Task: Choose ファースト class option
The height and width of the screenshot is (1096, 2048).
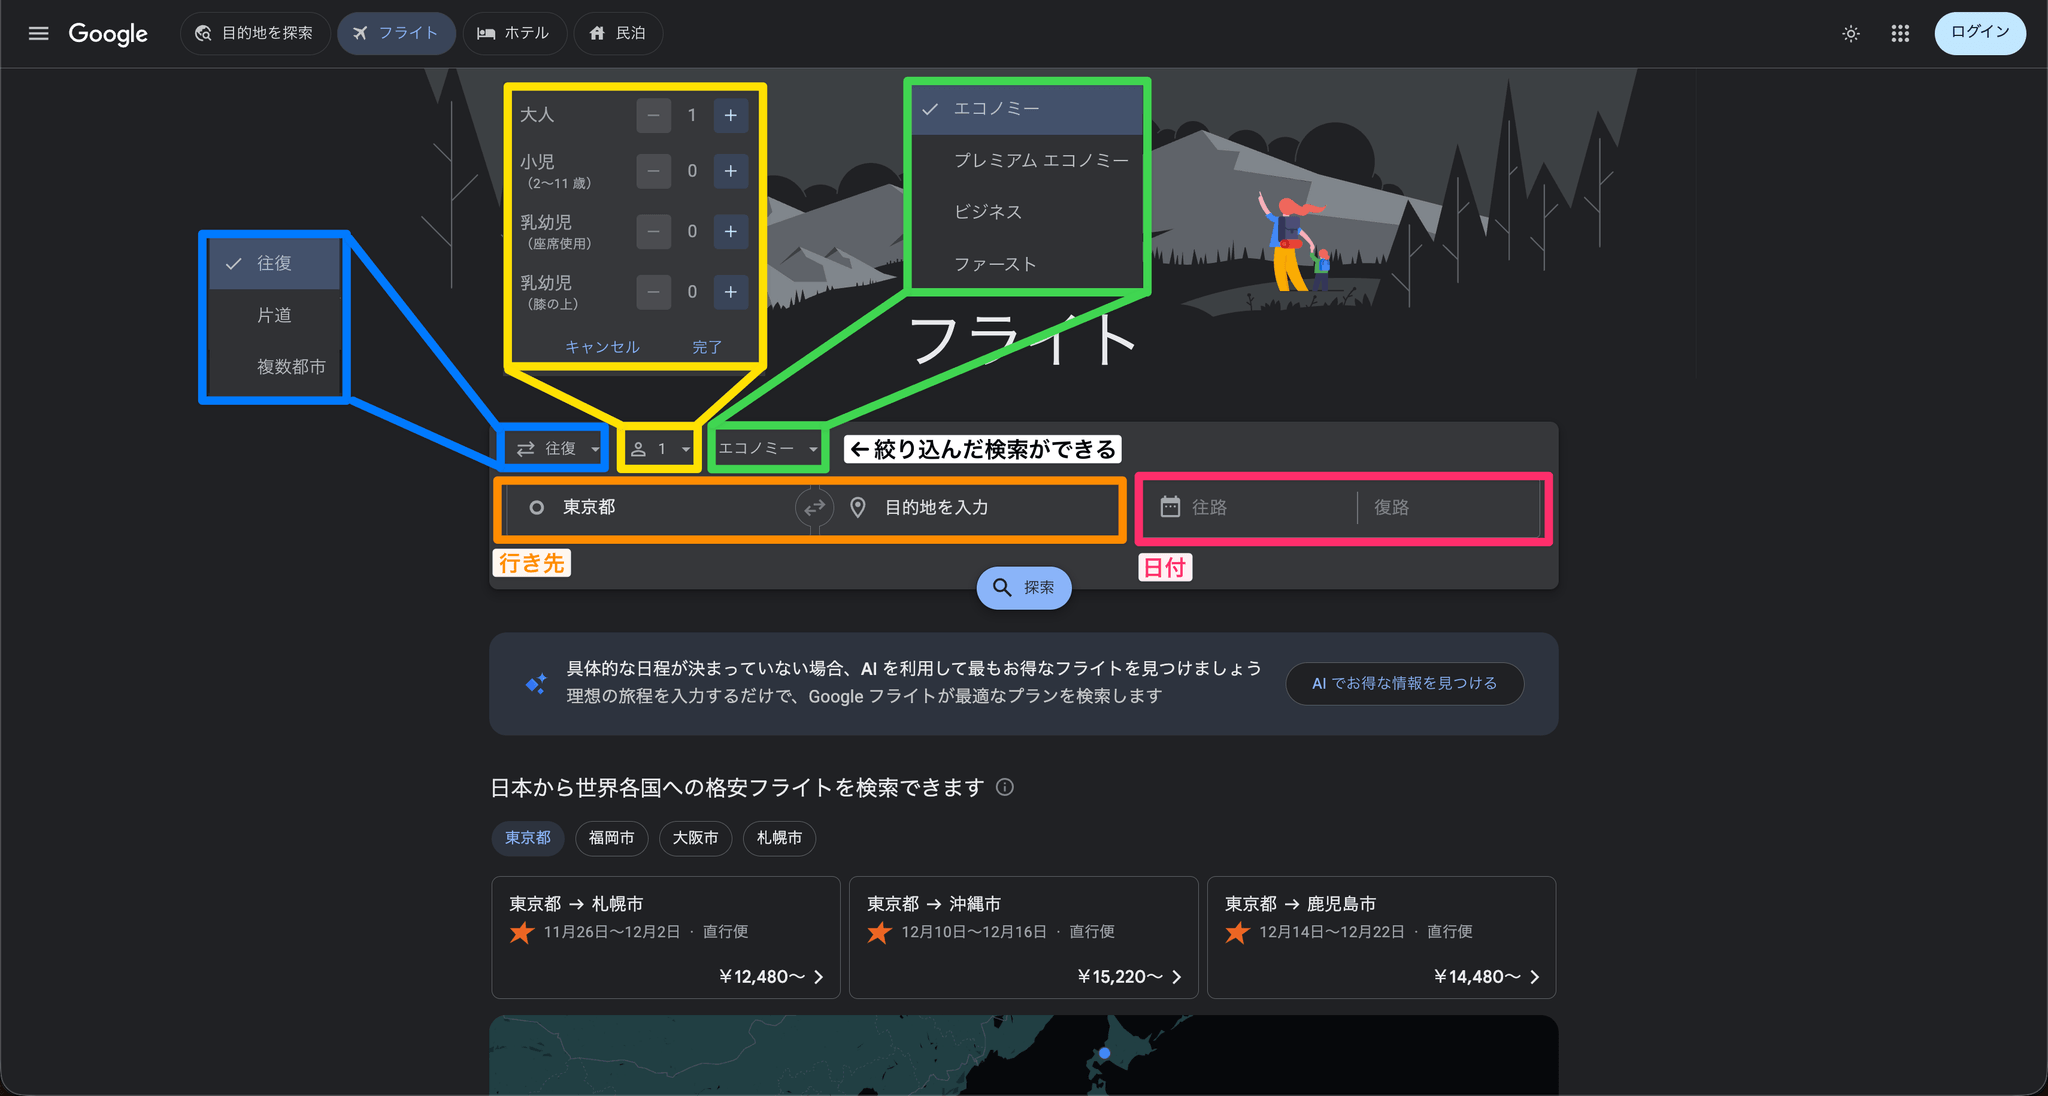Action: tap(1028, 264)
